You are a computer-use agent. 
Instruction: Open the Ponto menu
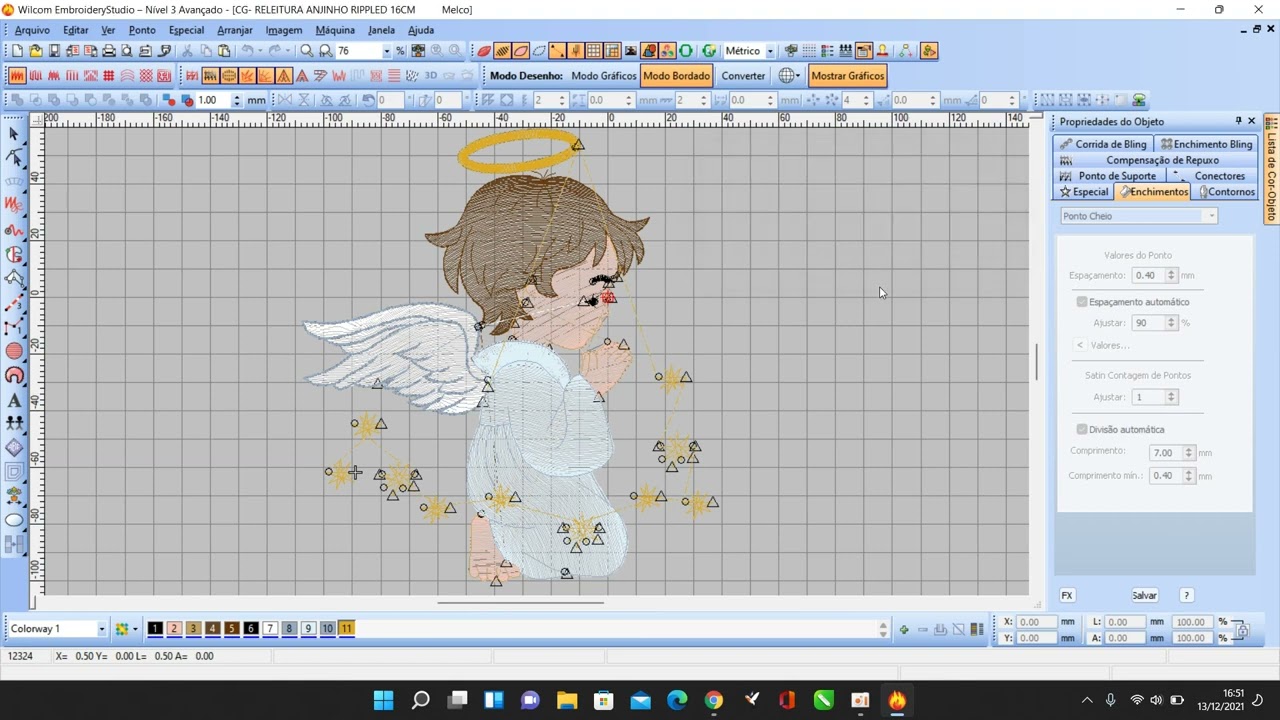click(142, 30)
